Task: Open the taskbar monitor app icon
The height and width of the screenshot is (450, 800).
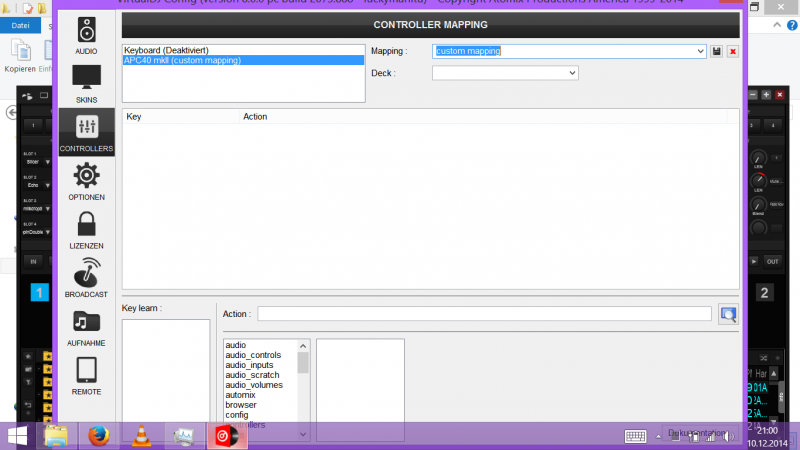Action: click(184, 436)
